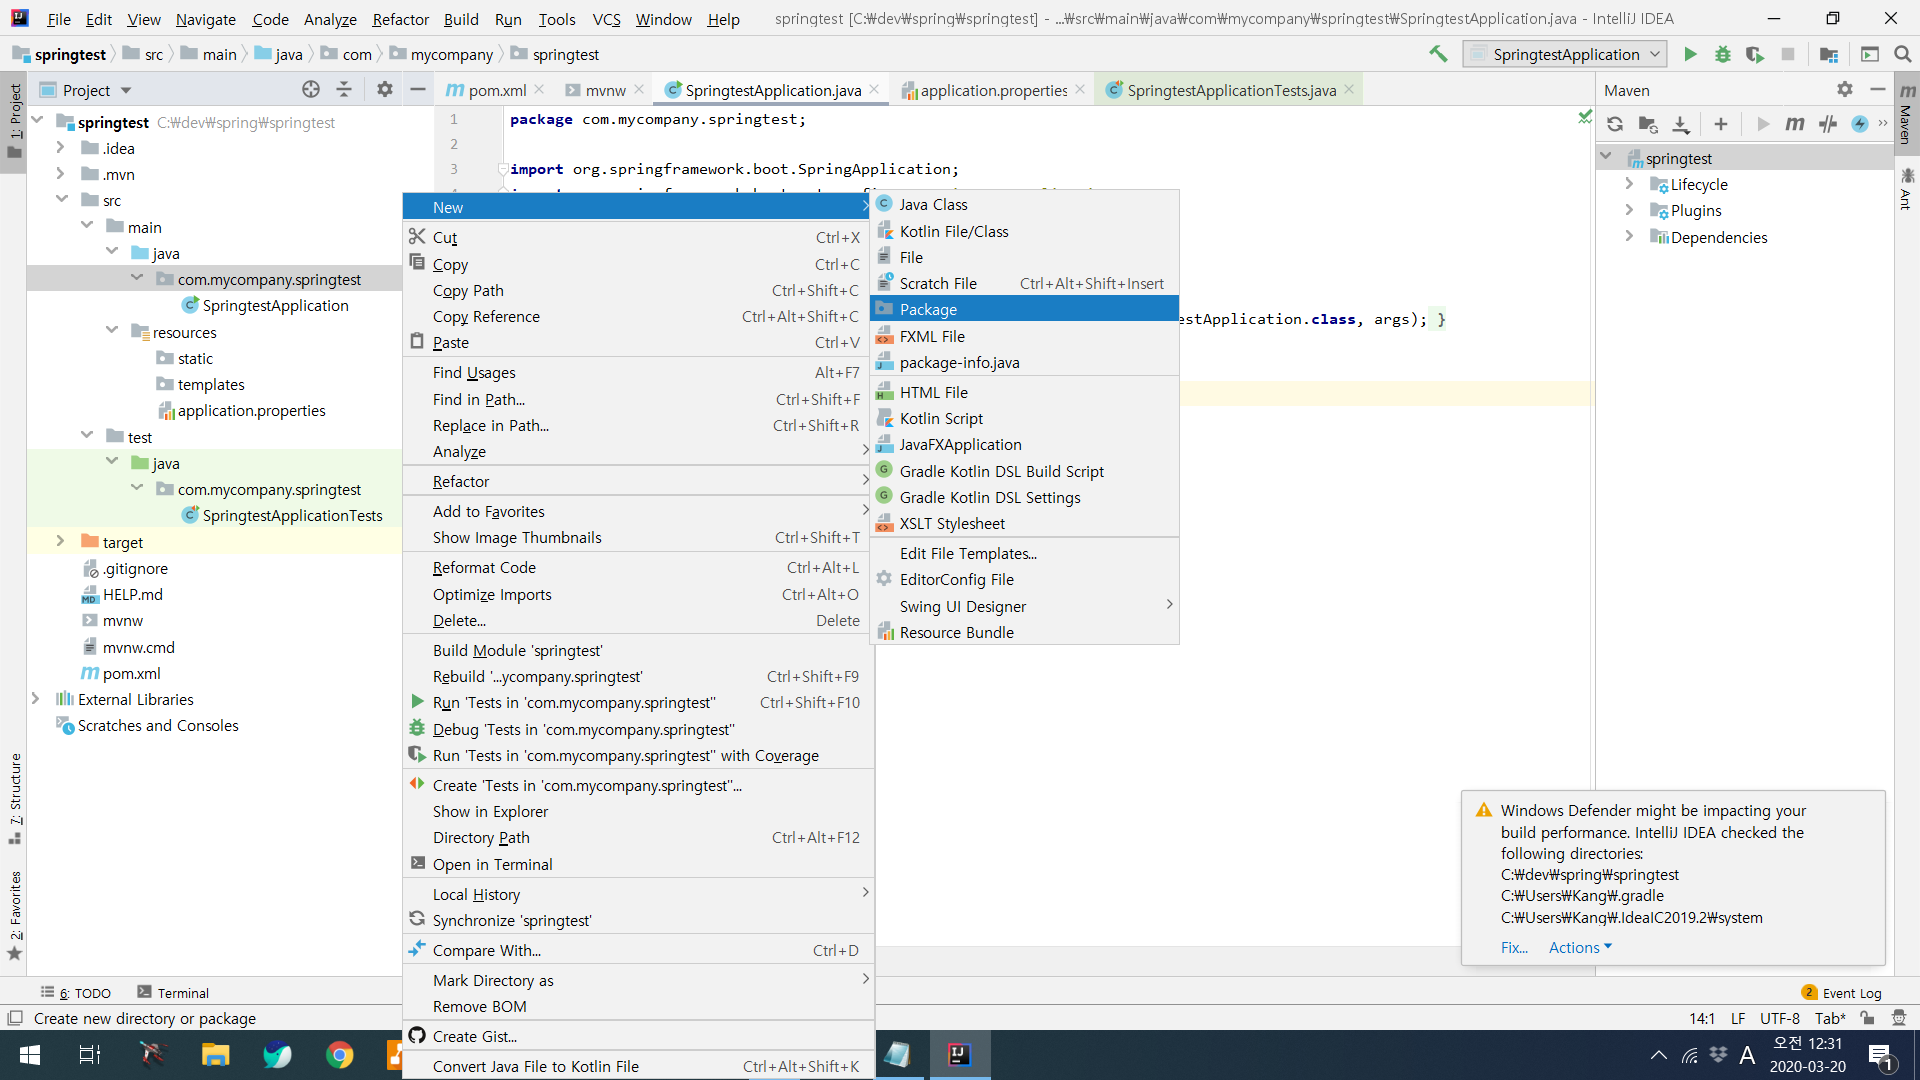Click the LF line separator indicator
Screen dimensions: 1920x1080
coord(1738,1018)
